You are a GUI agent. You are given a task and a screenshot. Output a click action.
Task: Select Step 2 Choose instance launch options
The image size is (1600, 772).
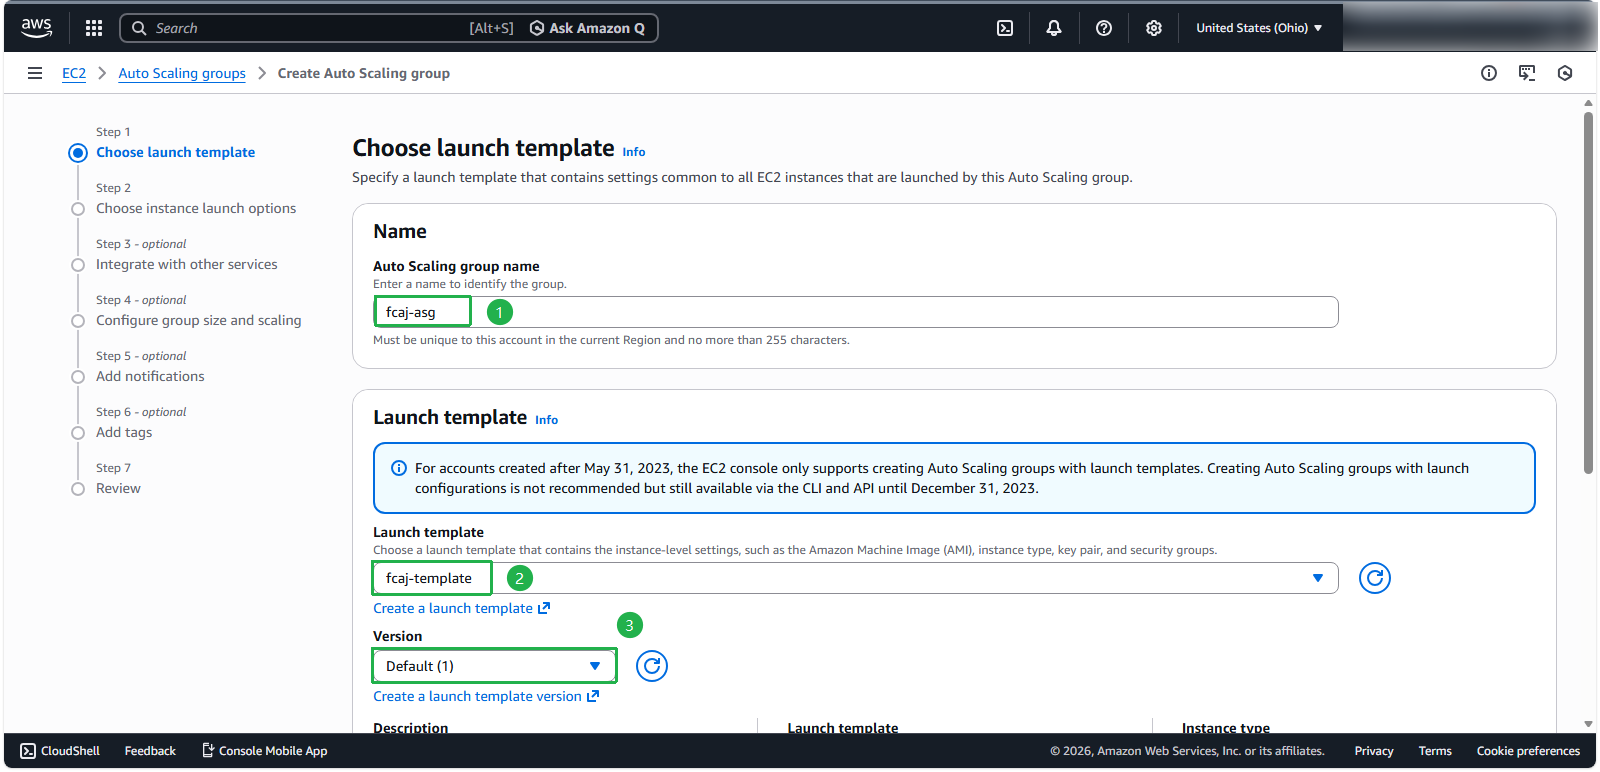[196, 208]
